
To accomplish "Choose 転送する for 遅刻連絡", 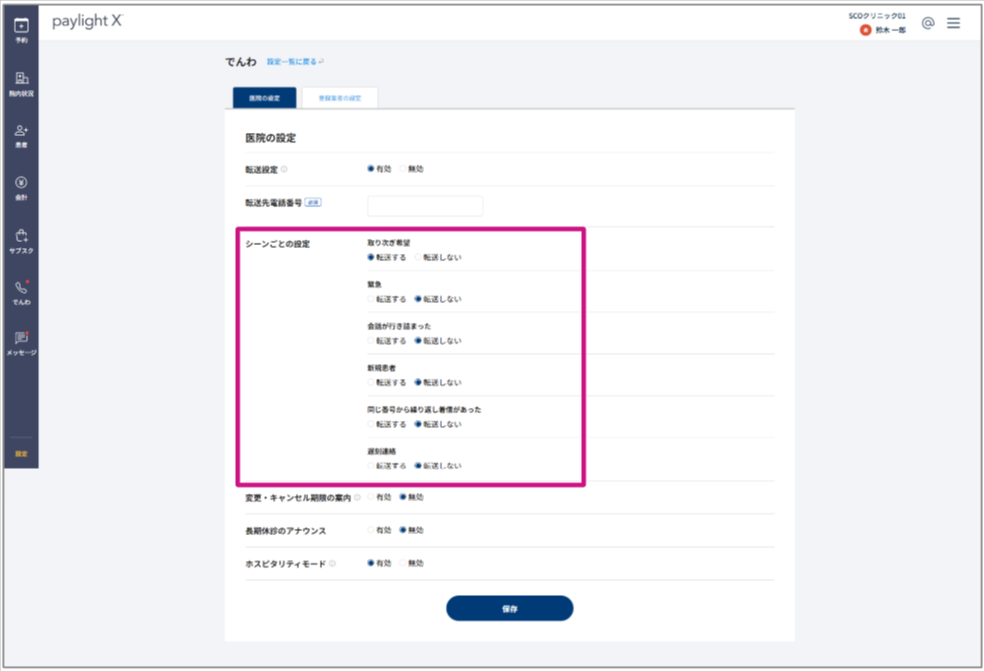I will 371,466.
